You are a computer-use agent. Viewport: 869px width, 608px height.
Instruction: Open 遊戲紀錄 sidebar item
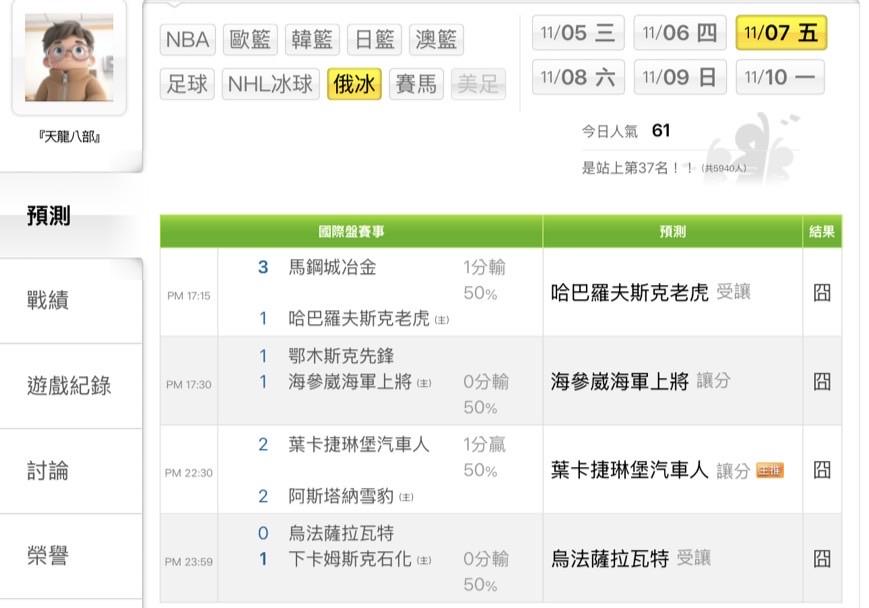click(69, 386)
